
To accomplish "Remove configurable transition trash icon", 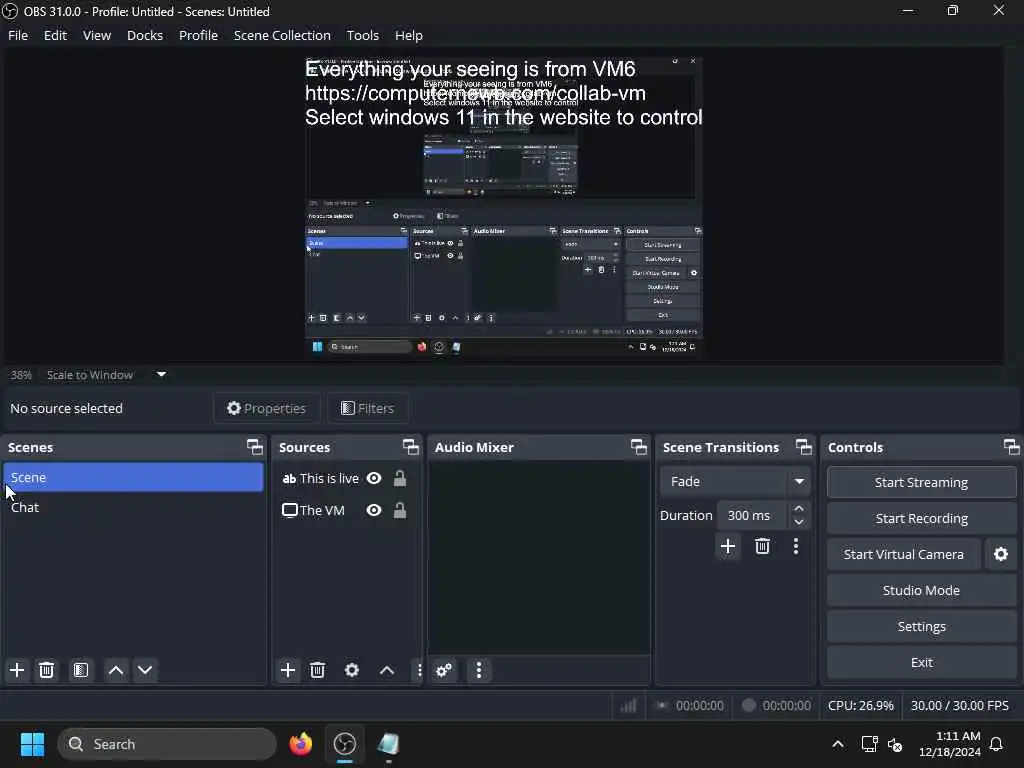I will pyautogui.click(x=762, y=546).
